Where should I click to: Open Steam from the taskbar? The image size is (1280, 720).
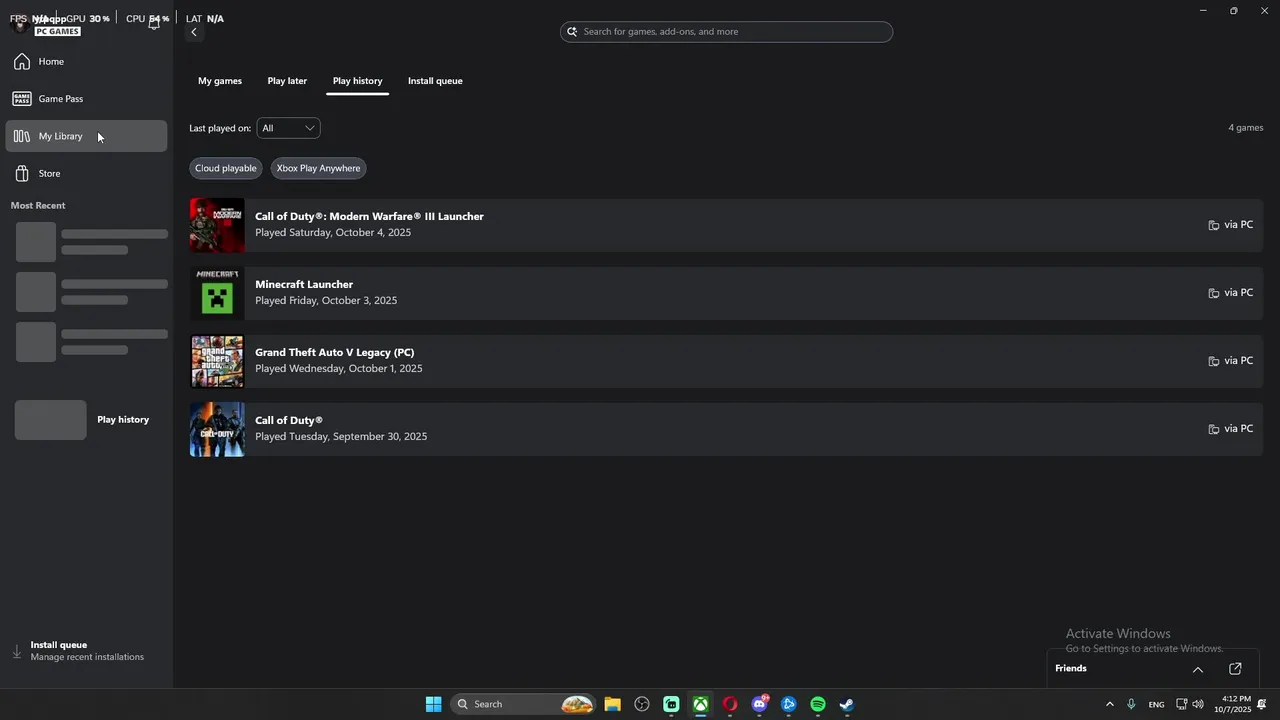[x=847, y=704]
